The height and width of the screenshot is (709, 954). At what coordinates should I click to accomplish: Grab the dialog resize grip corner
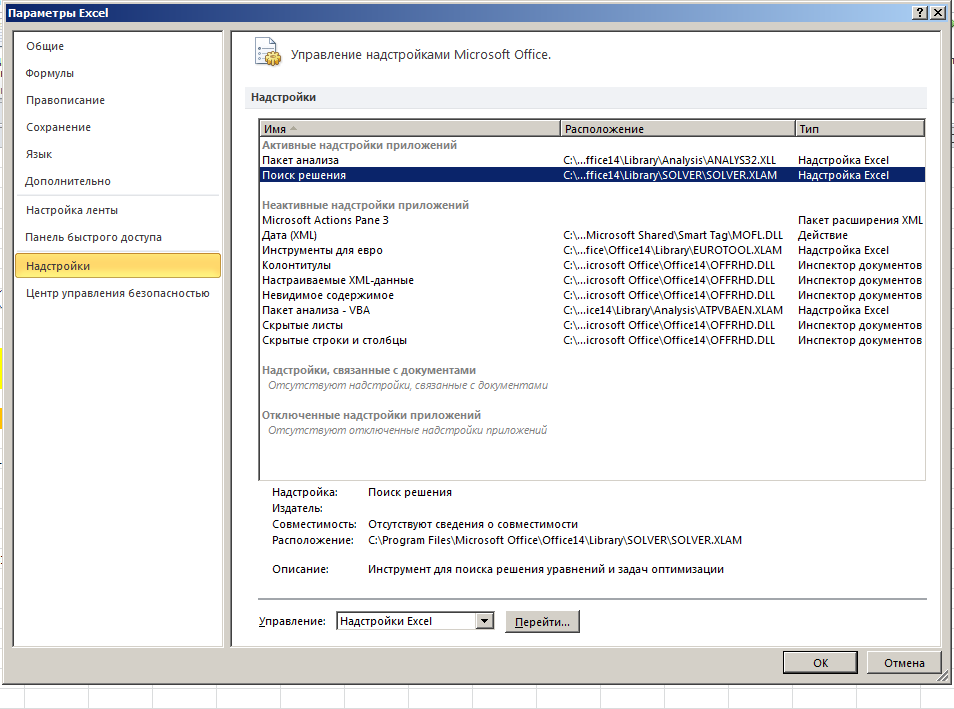pyautogui.click(x=942, y=676)
